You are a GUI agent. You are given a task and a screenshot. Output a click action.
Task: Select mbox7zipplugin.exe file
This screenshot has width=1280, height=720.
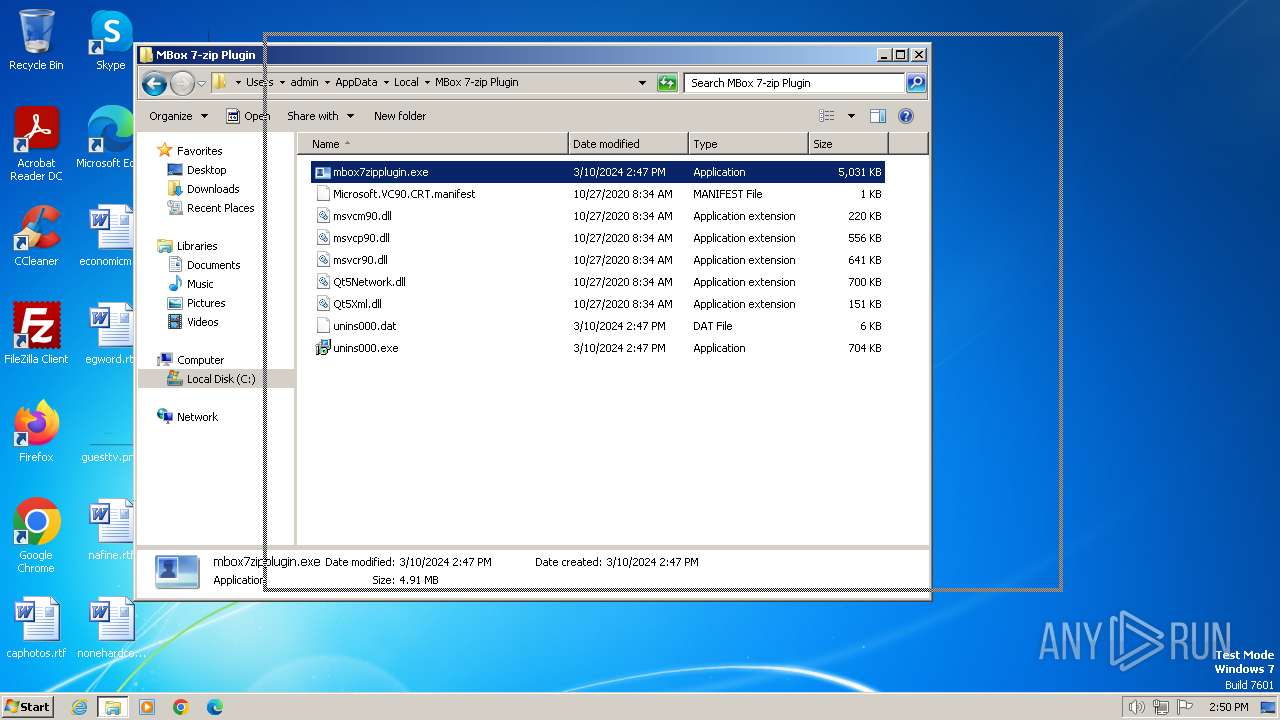pos(597,172)
